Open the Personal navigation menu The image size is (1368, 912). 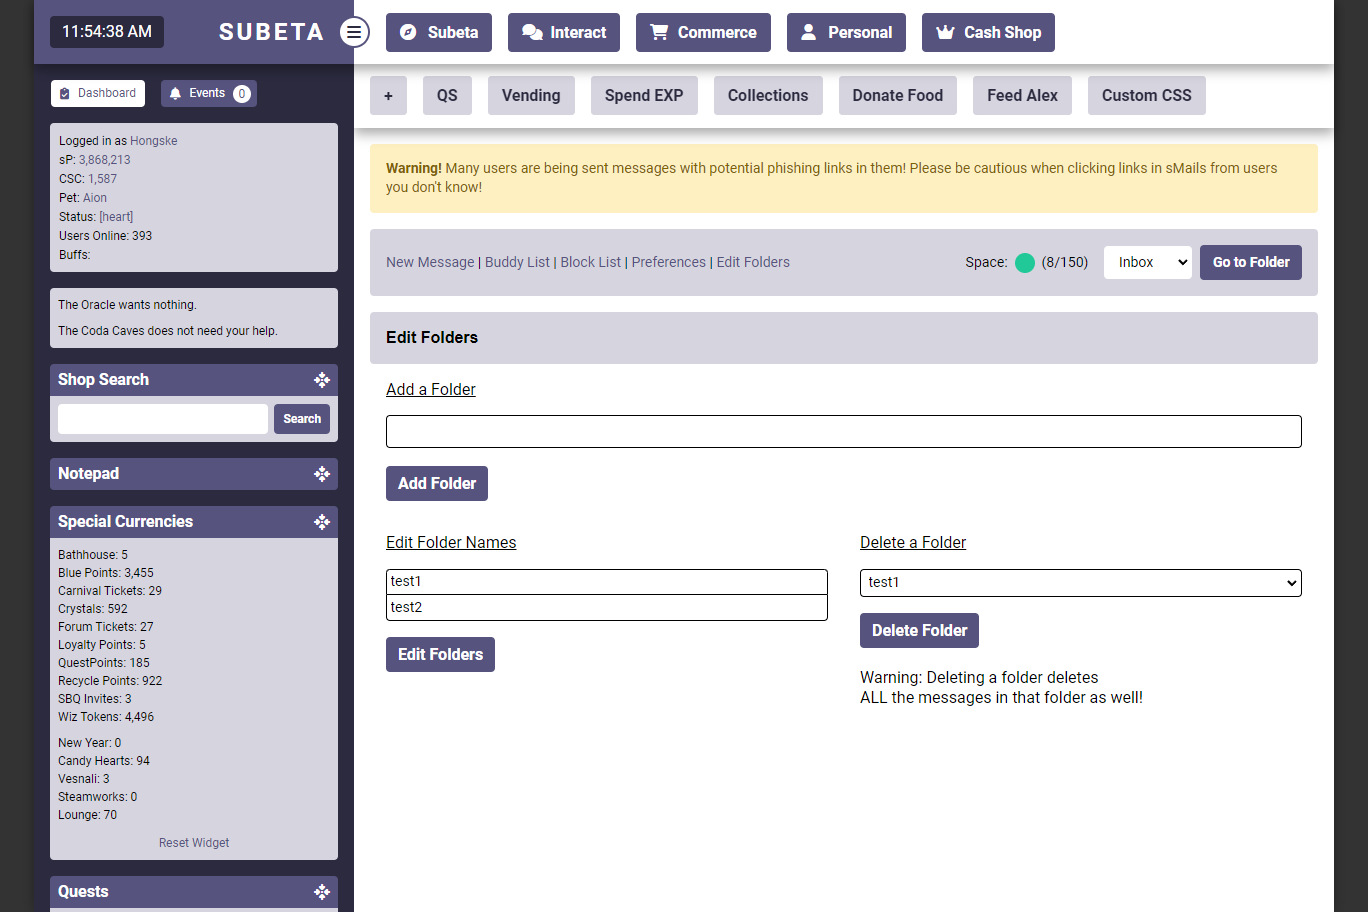pos(846,32)
